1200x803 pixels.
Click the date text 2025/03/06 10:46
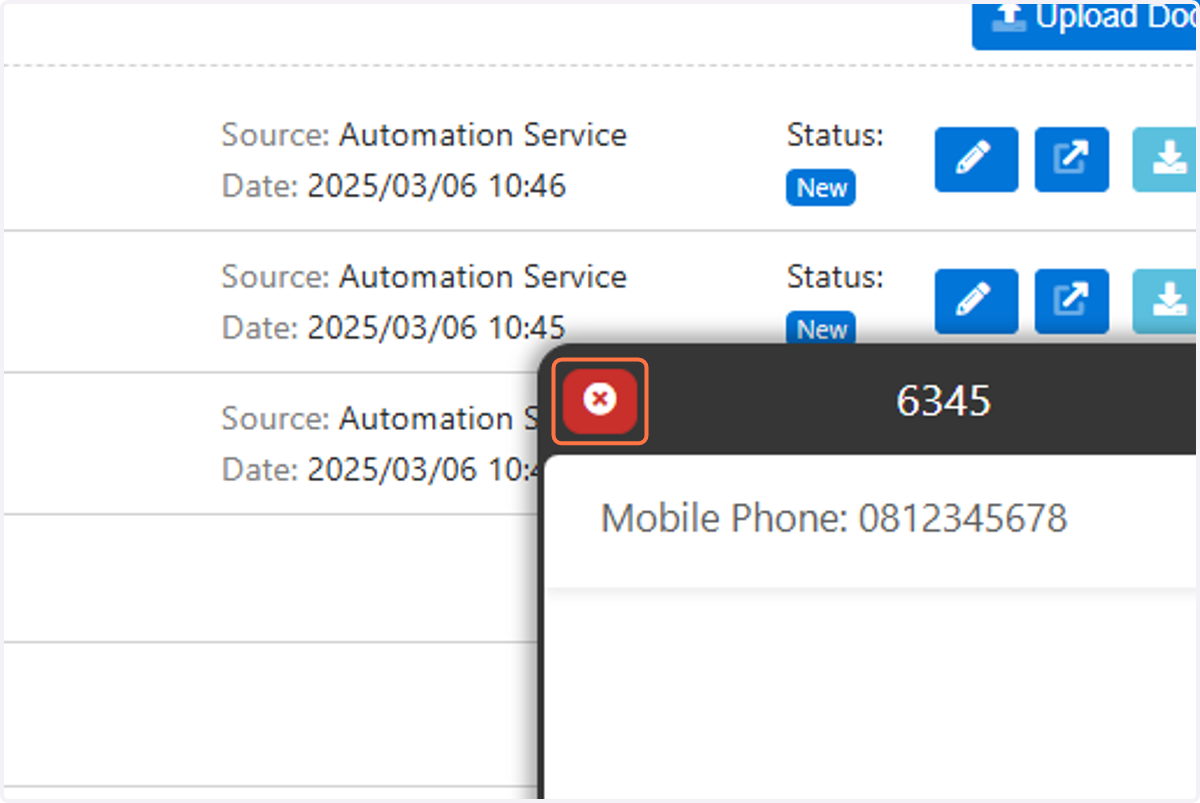tap(436, 186)
